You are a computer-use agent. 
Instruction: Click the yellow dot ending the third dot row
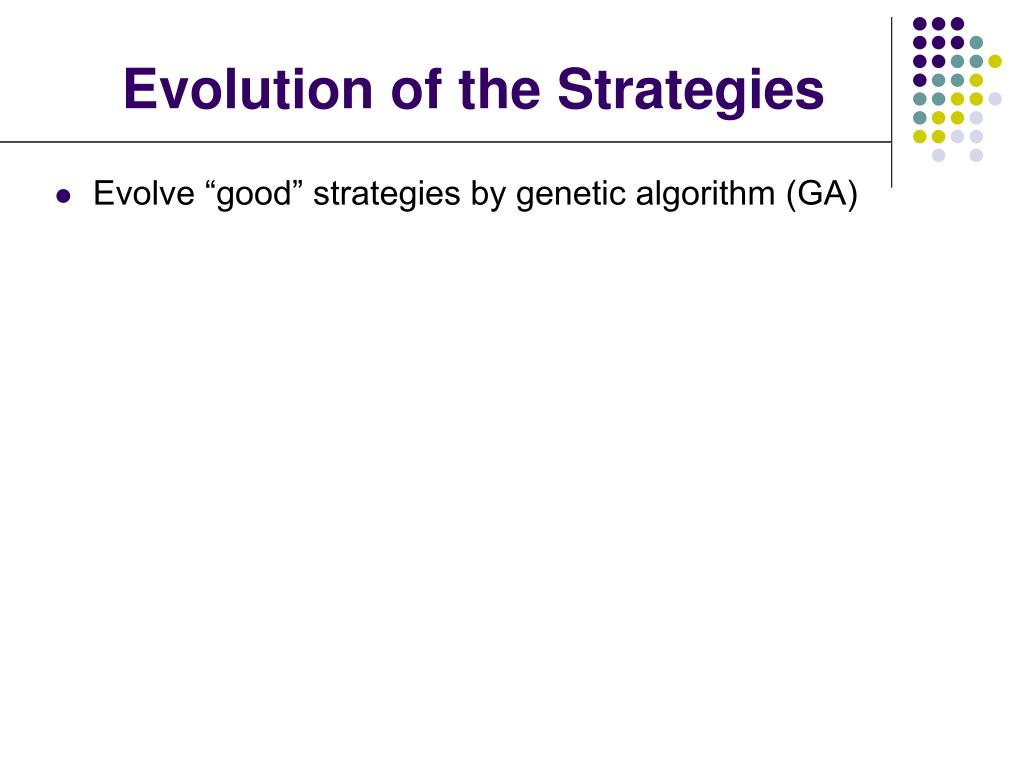click(x=995, y=61)
